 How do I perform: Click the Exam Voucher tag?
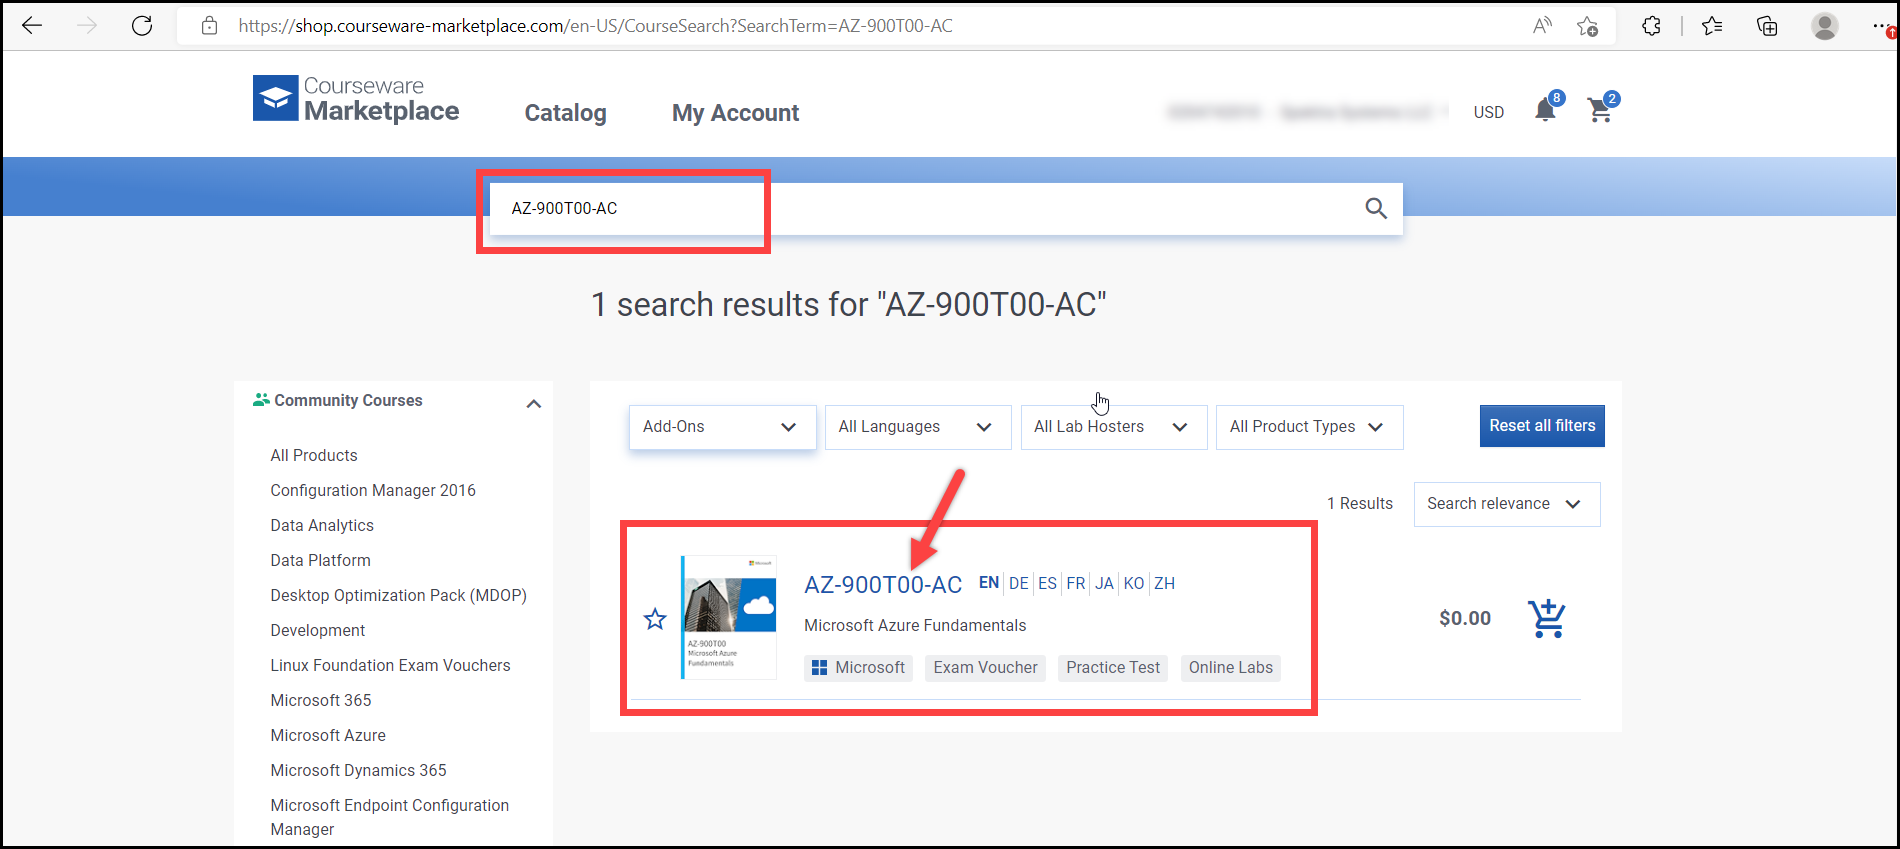pyautogui.click(x=985, y=668)
